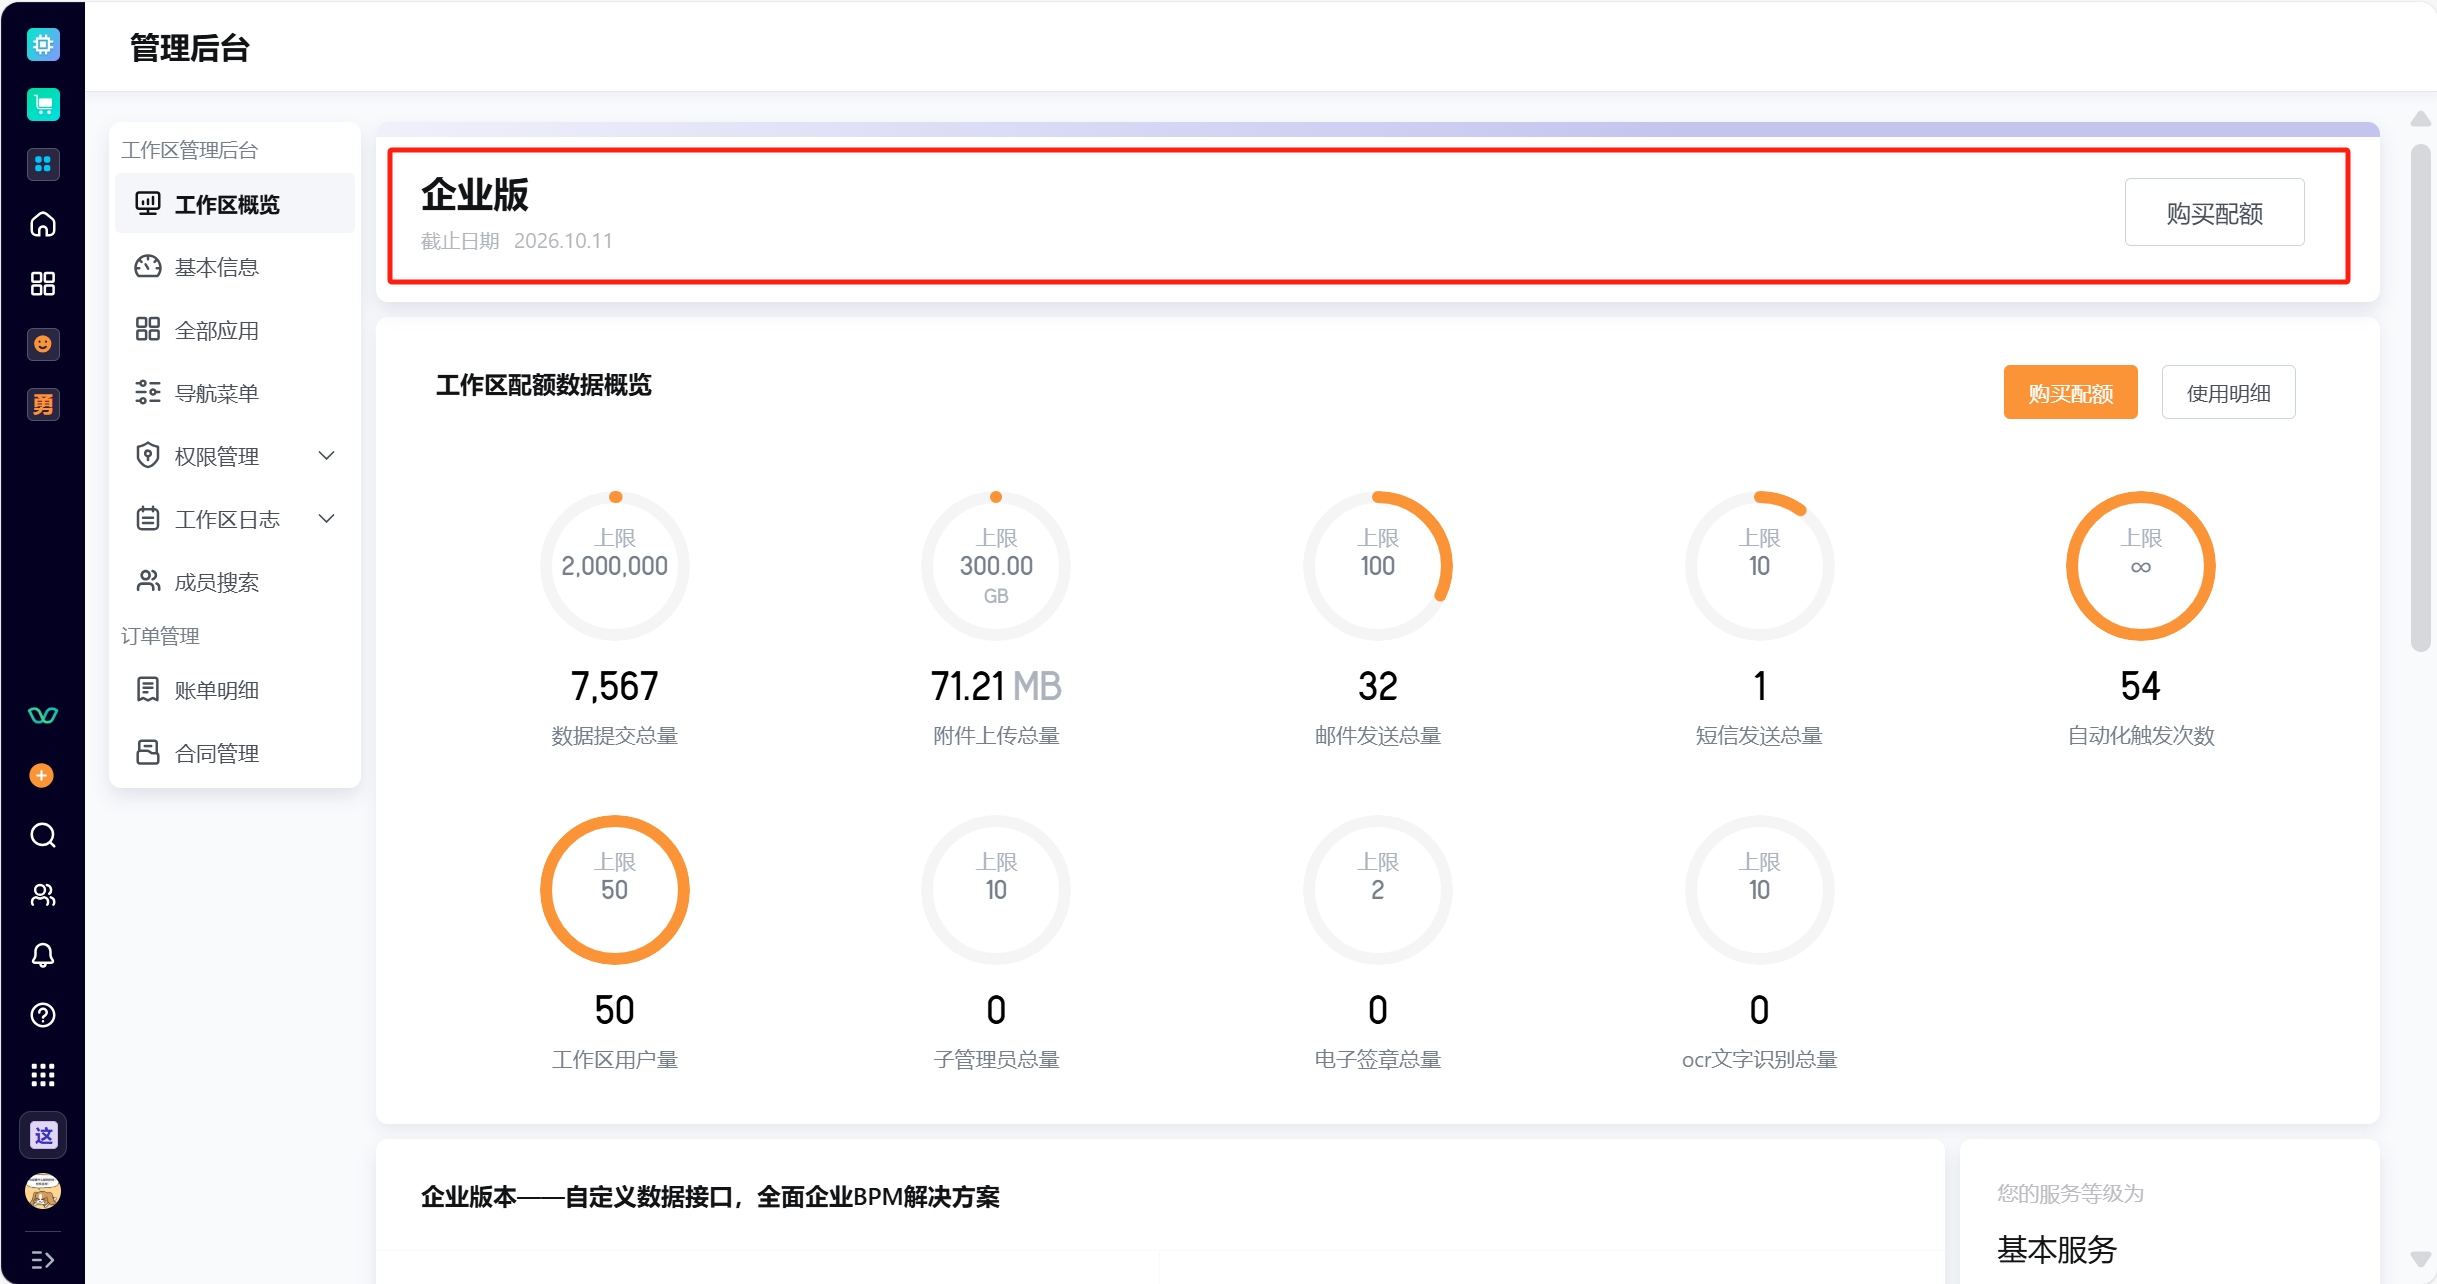This screenshot has height=1284, width=2437.
Task: Open the nine-dot app launcher icon
Action: 43,1075
